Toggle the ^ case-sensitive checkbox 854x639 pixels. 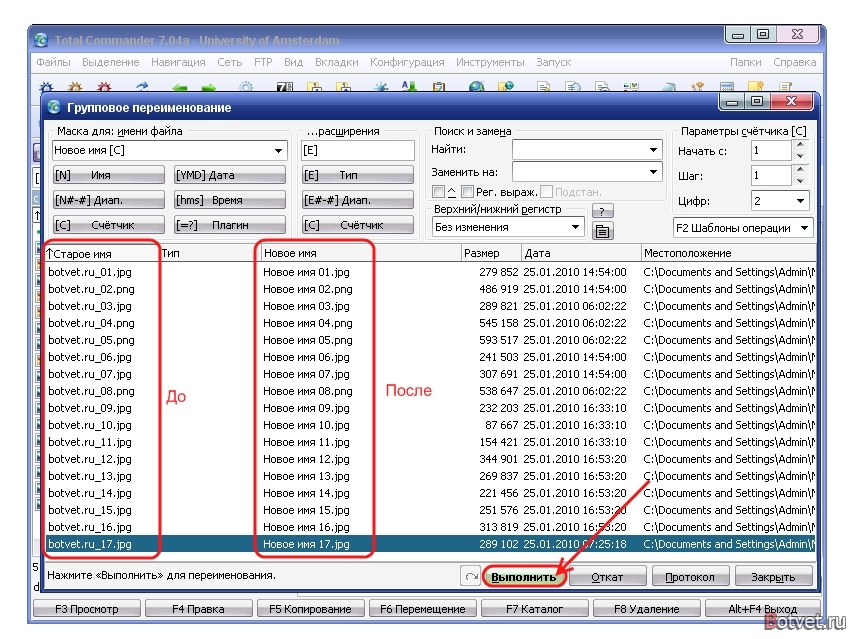438,192
